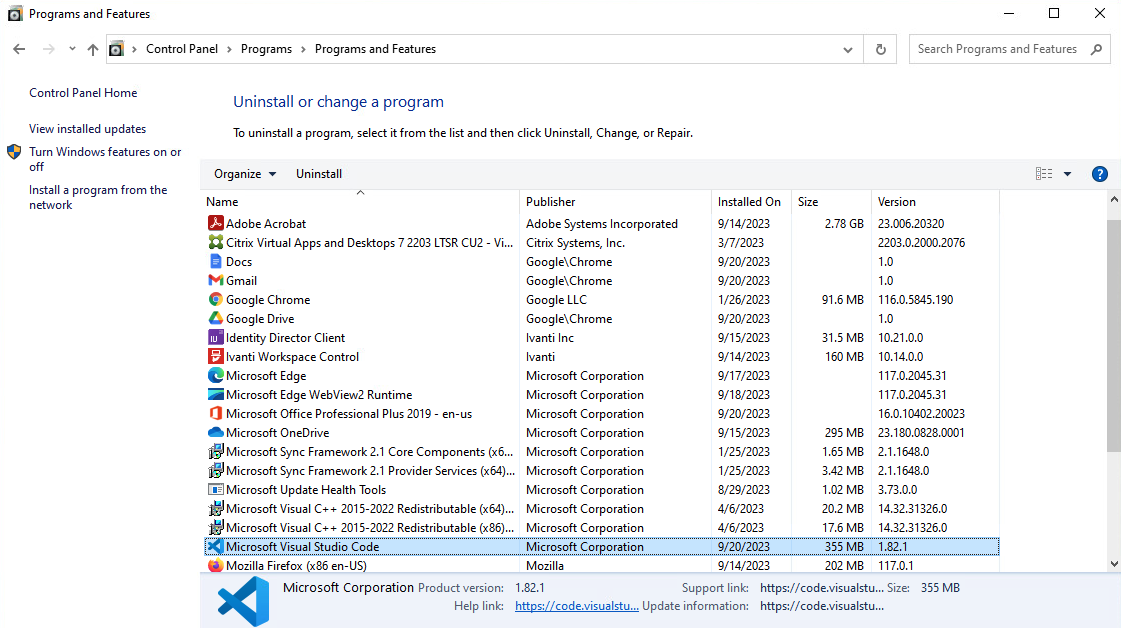Click Uninstall in the toolbar
Screen dimensions: 1121x628
coord(319,174)
